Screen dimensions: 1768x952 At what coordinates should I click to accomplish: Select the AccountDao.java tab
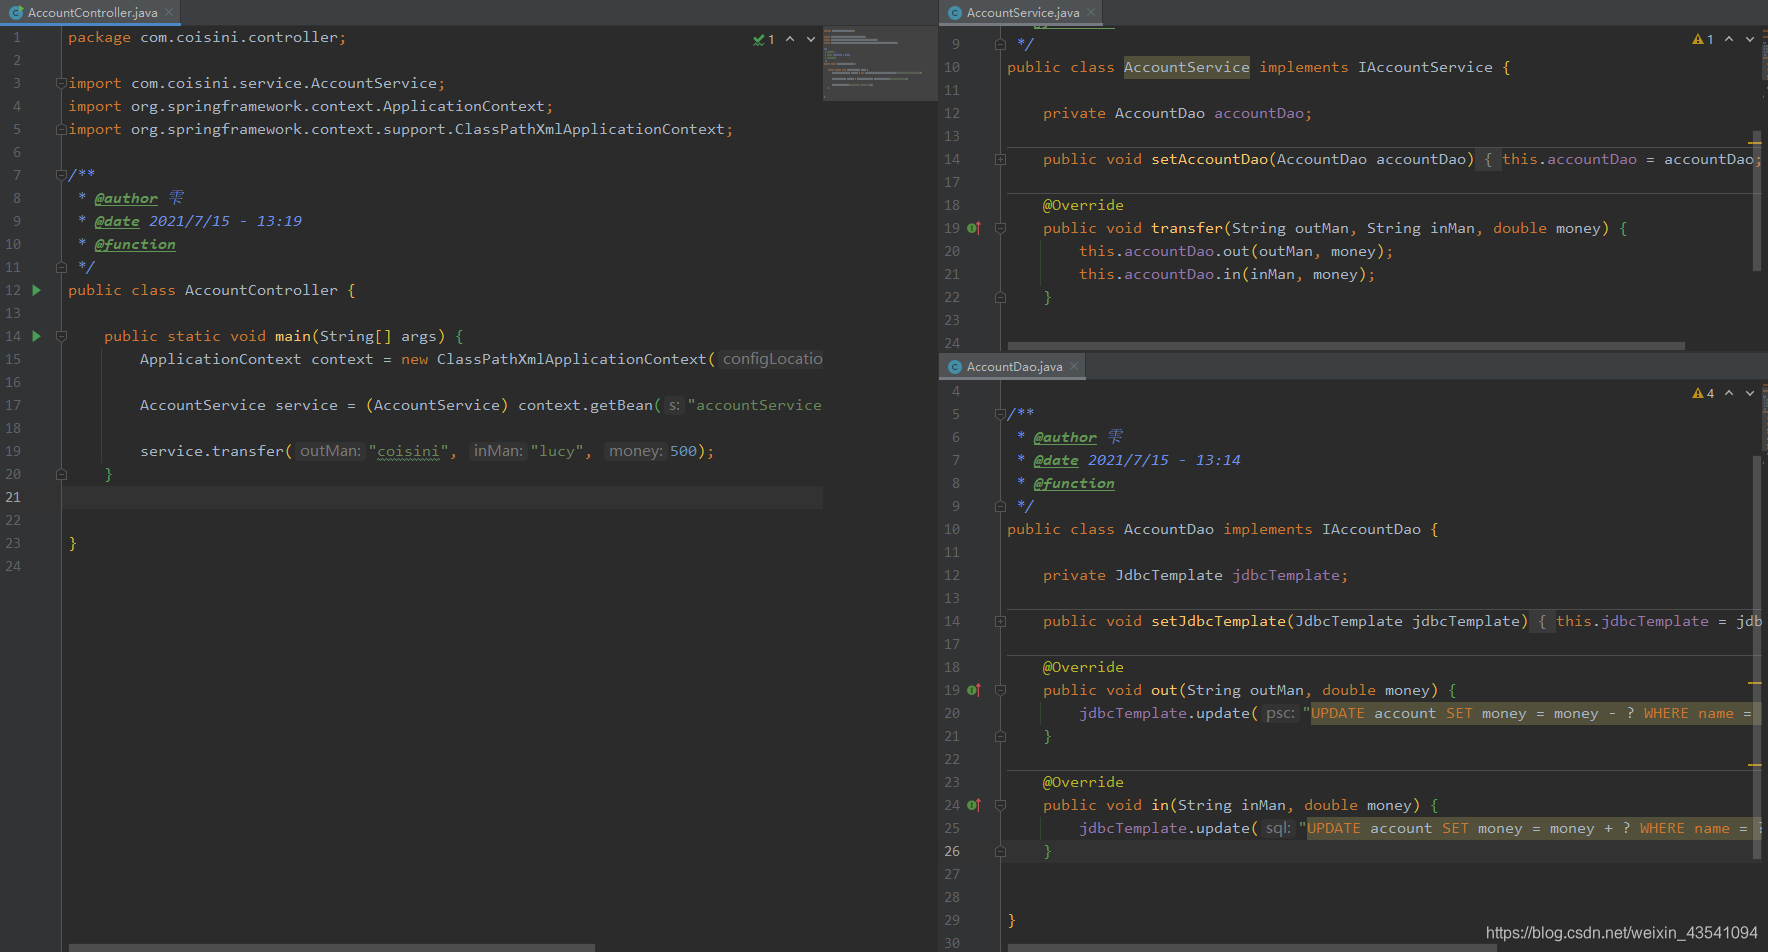coord(1012,366)
